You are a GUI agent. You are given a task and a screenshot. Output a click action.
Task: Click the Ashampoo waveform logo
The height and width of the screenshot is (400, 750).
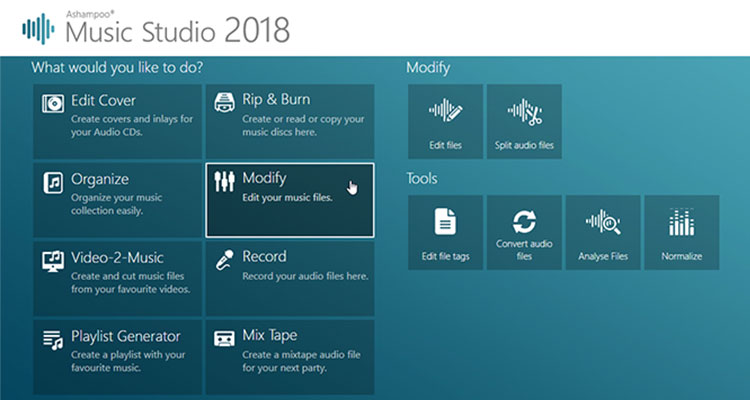click(x=38, y=29)
